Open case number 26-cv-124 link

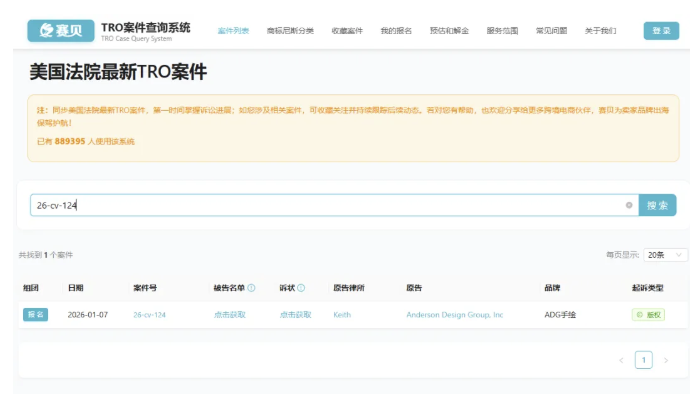click(x=149, y=314)
